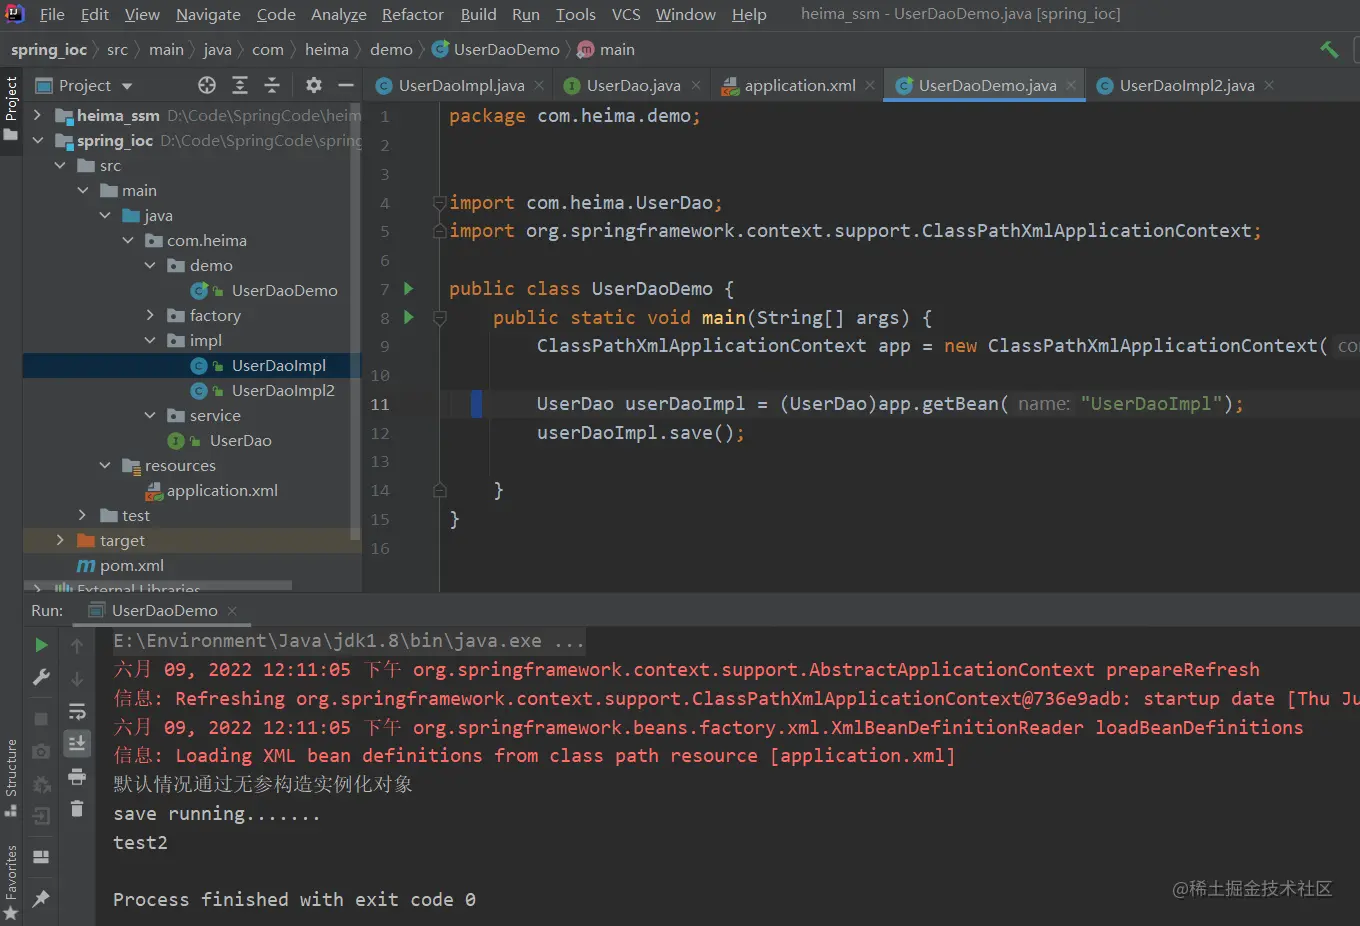Click the build hammer icon
Viewport: 1360px width, 926px height.
(x=1329, y=49)
